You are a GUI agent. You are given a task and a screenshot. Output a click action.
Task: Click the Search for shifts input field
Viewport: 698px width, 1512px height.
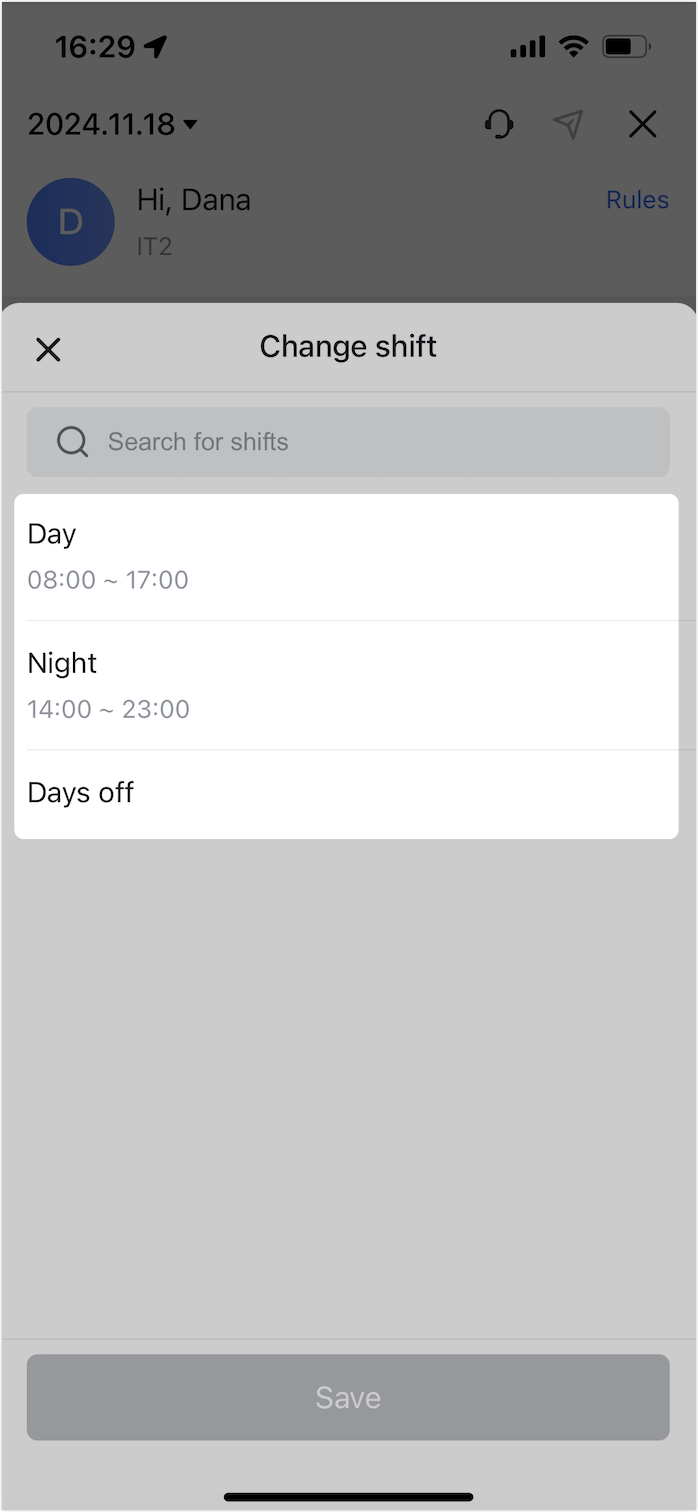click(348, 441)
